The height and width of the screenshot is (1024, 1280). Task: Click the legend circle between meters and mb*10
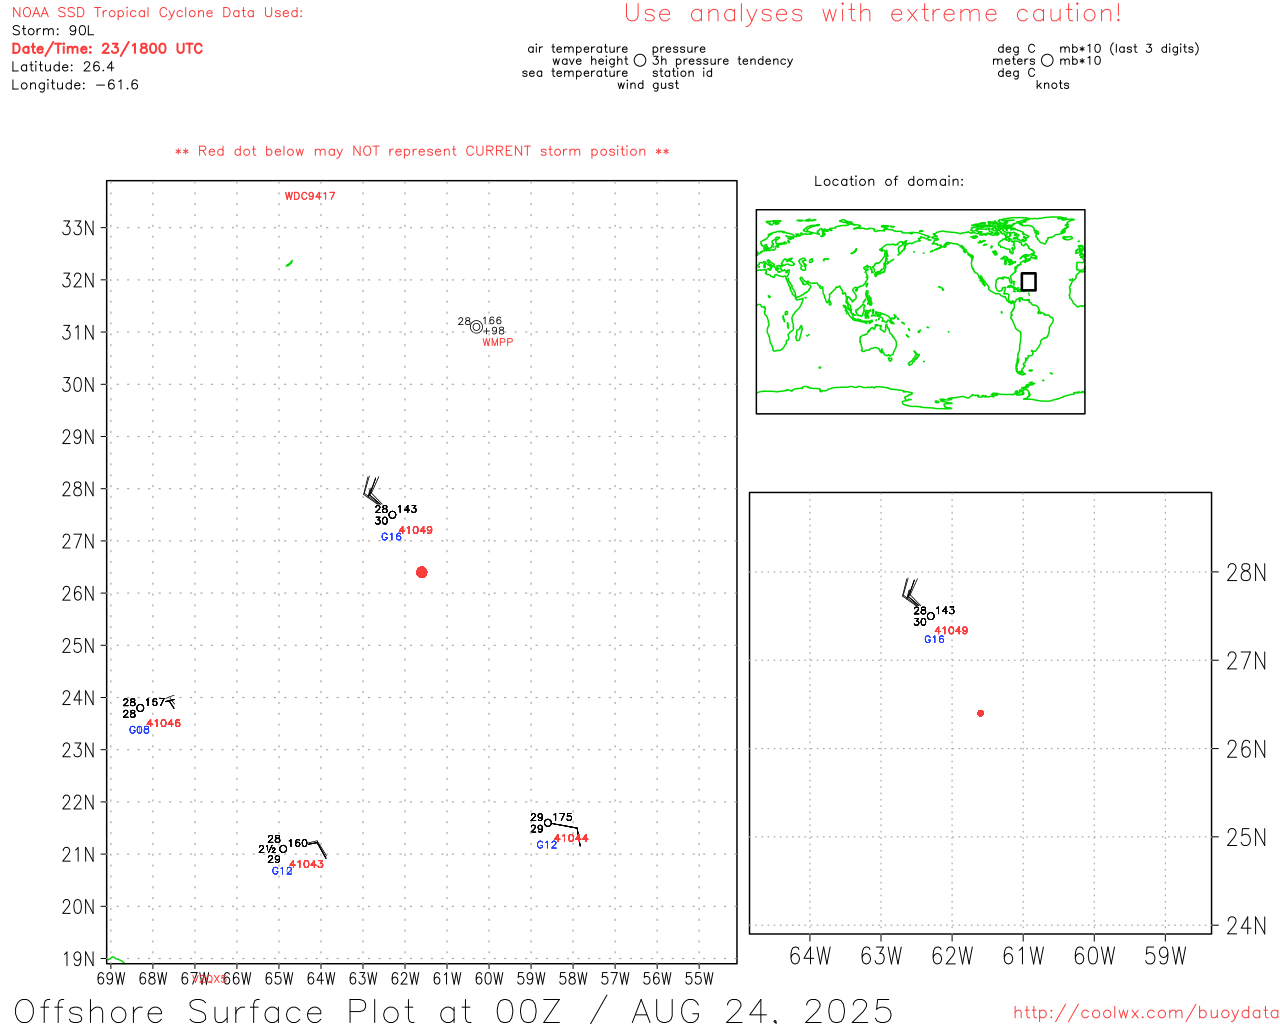click(1047, 60)
